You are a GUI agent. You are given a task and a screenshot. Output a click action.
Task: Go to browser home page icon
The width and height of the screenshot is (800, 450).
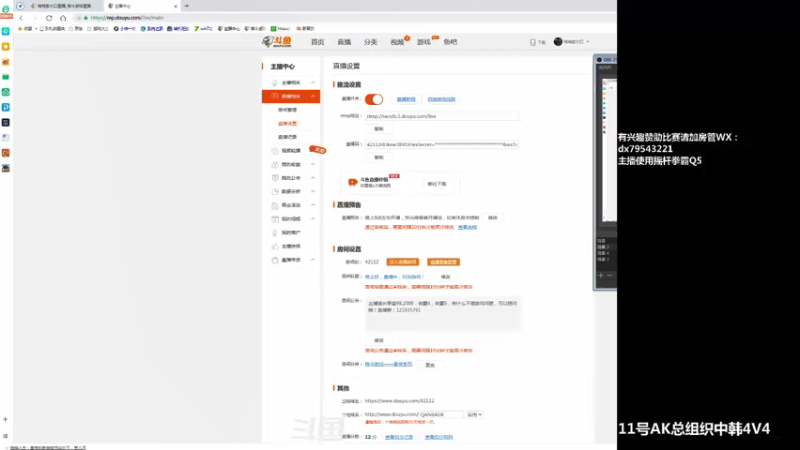(63, 18)
